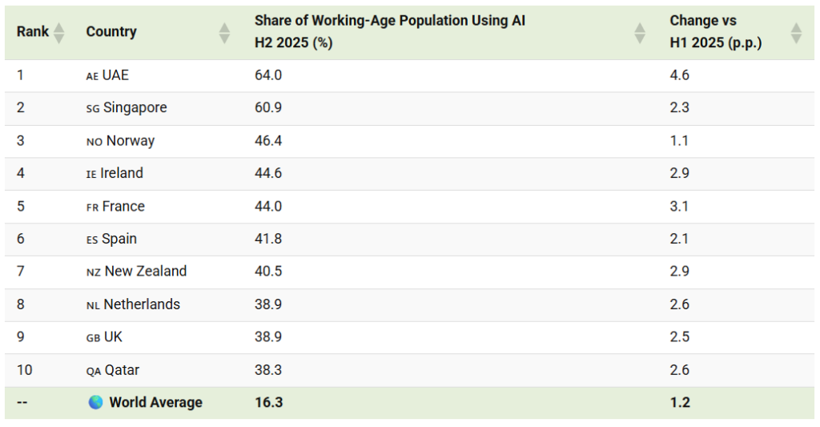Select Ireland's 44.6 share value
This screenshot has width=820, height=427.
(268, 173)
